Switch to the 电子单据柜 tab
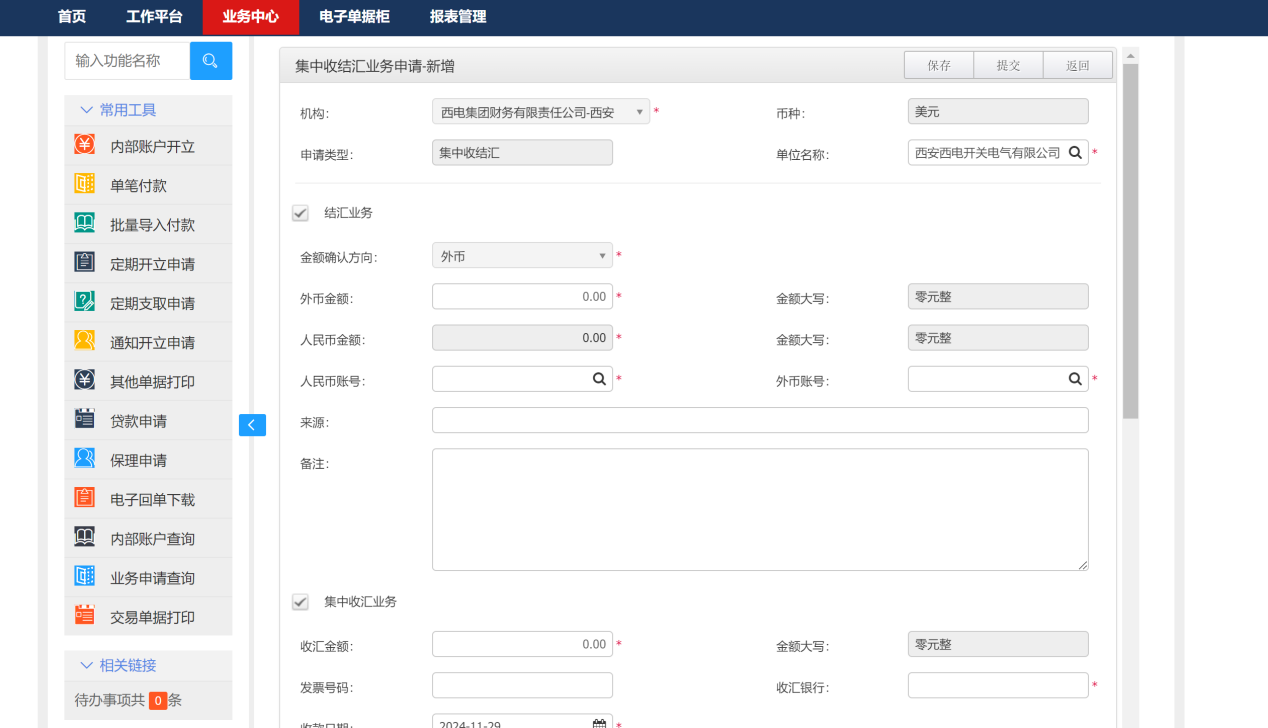Image resolution: width=1268 pixels, height=728 pixels. point(354,17)
